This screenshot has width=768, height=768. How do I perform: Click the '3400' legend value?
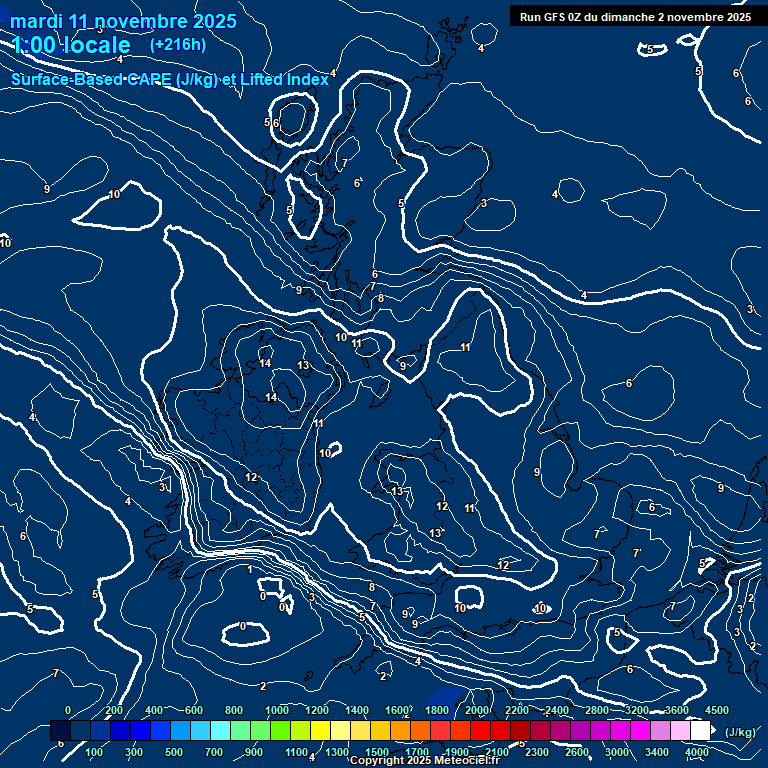click(657, 752)
